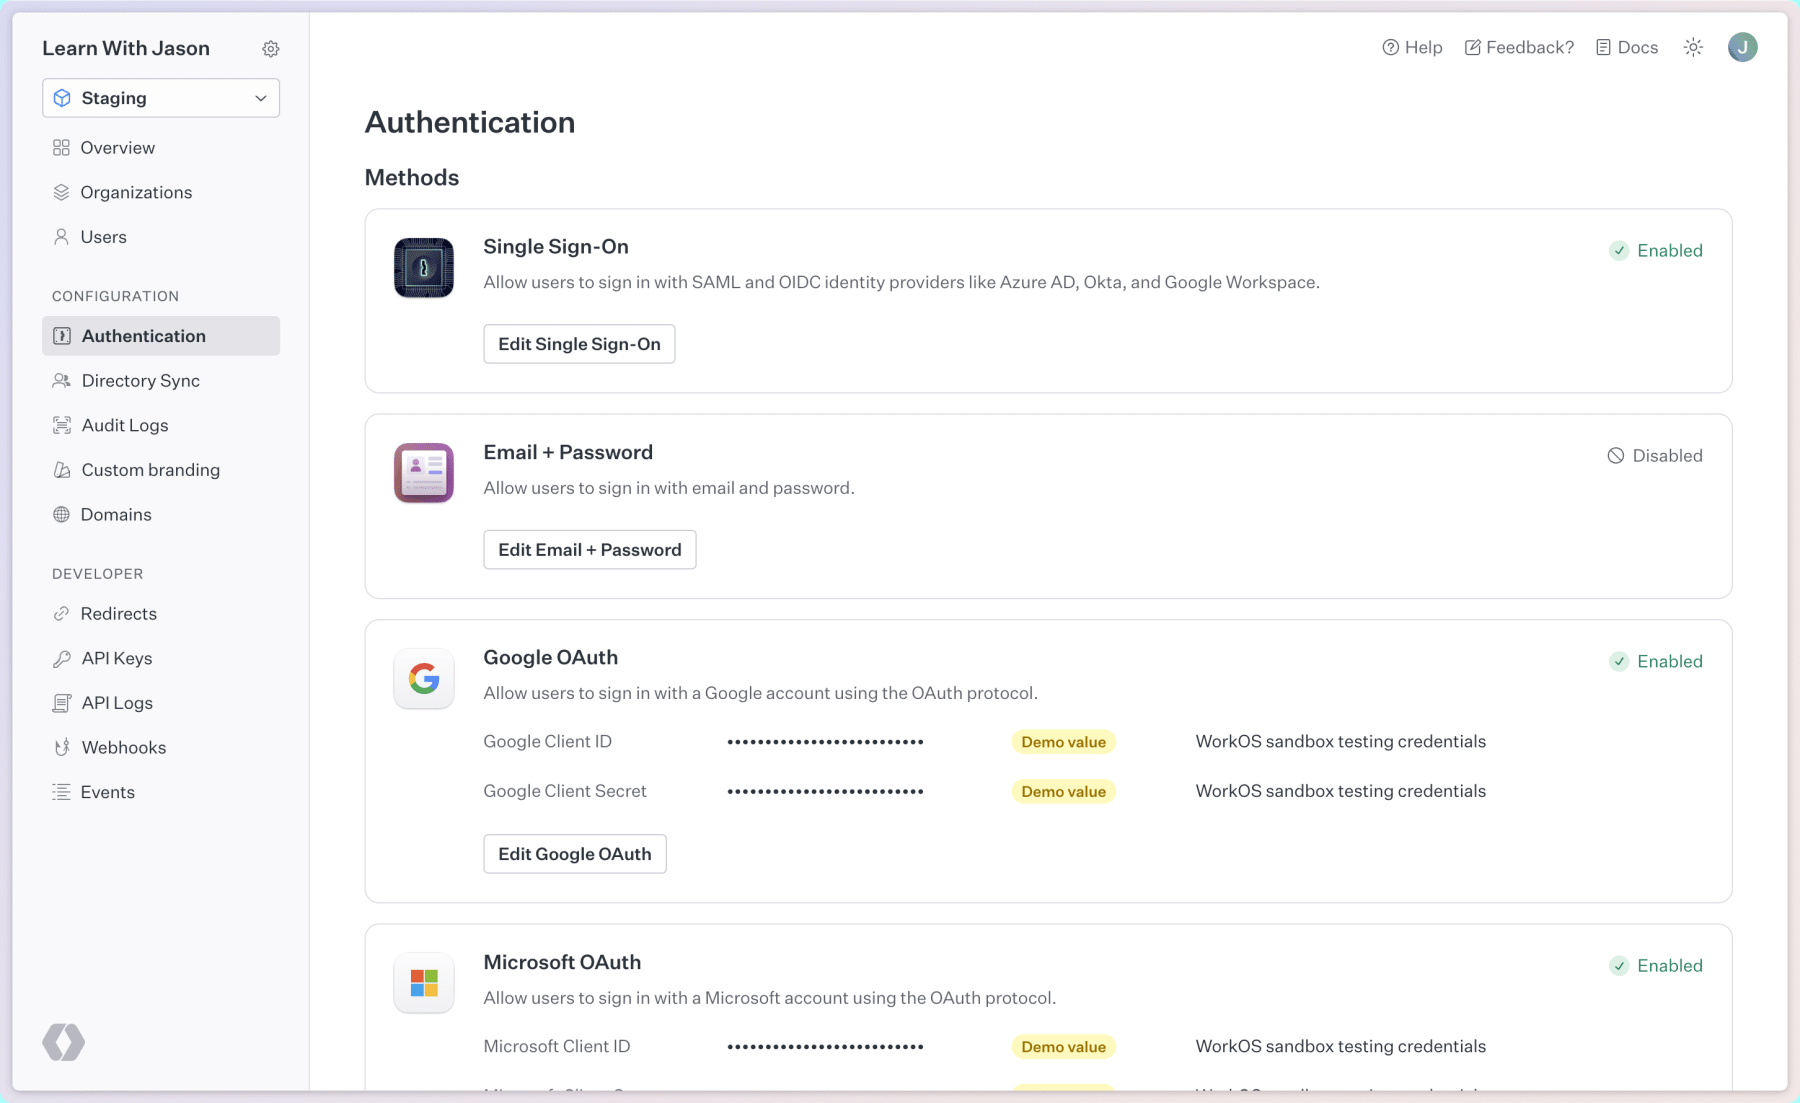Click the Domains globe icon
The image size is (1800, 1103).
pos(62,514)
